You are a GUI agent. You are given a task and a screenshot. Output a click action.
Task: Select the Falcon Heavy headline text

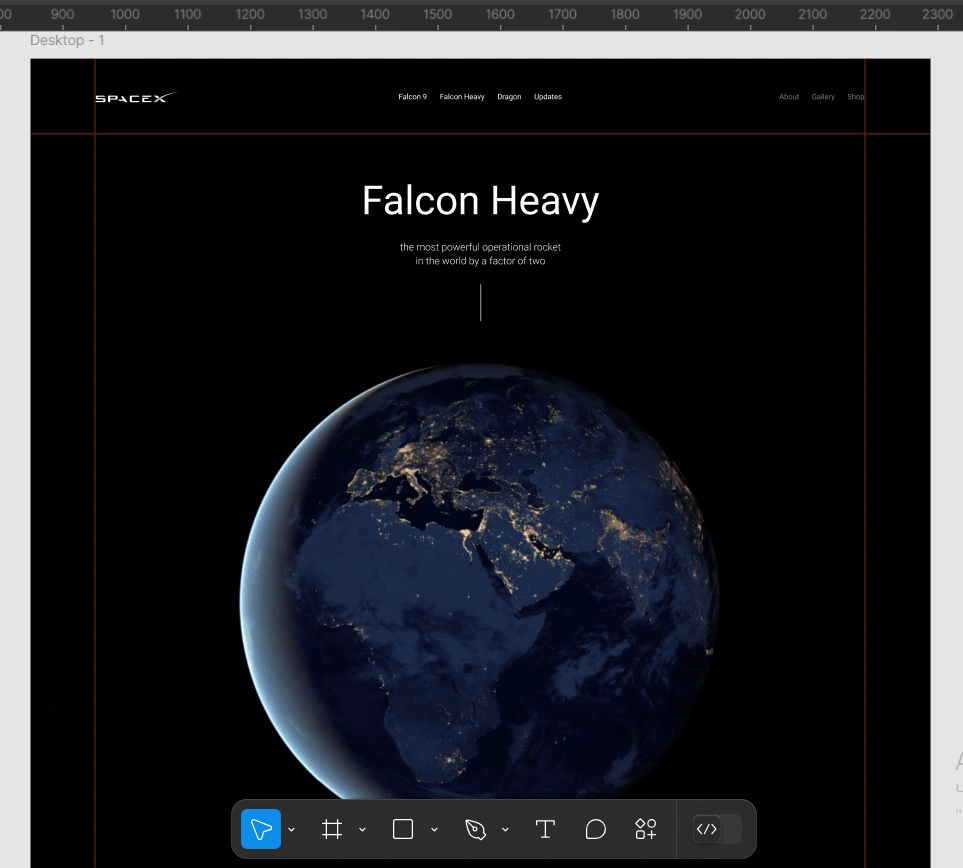[x=480, y=201]
